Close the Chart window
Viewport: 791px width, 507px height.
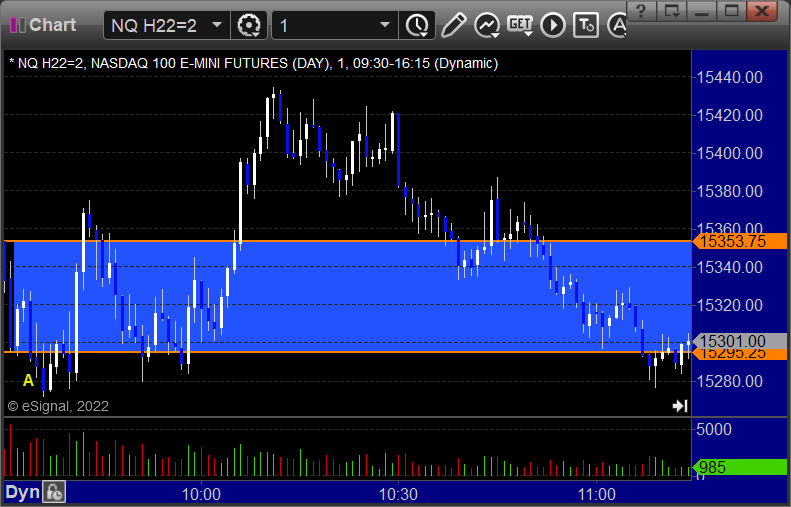pyautogui.click(x=762, y=10)
